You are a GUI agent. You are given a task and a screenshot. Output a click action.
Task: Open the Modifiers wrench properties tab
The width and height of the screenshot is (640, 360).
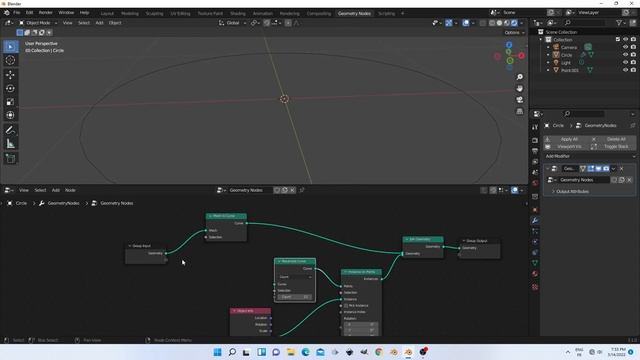pyautogui.click(x=535, y=221)
